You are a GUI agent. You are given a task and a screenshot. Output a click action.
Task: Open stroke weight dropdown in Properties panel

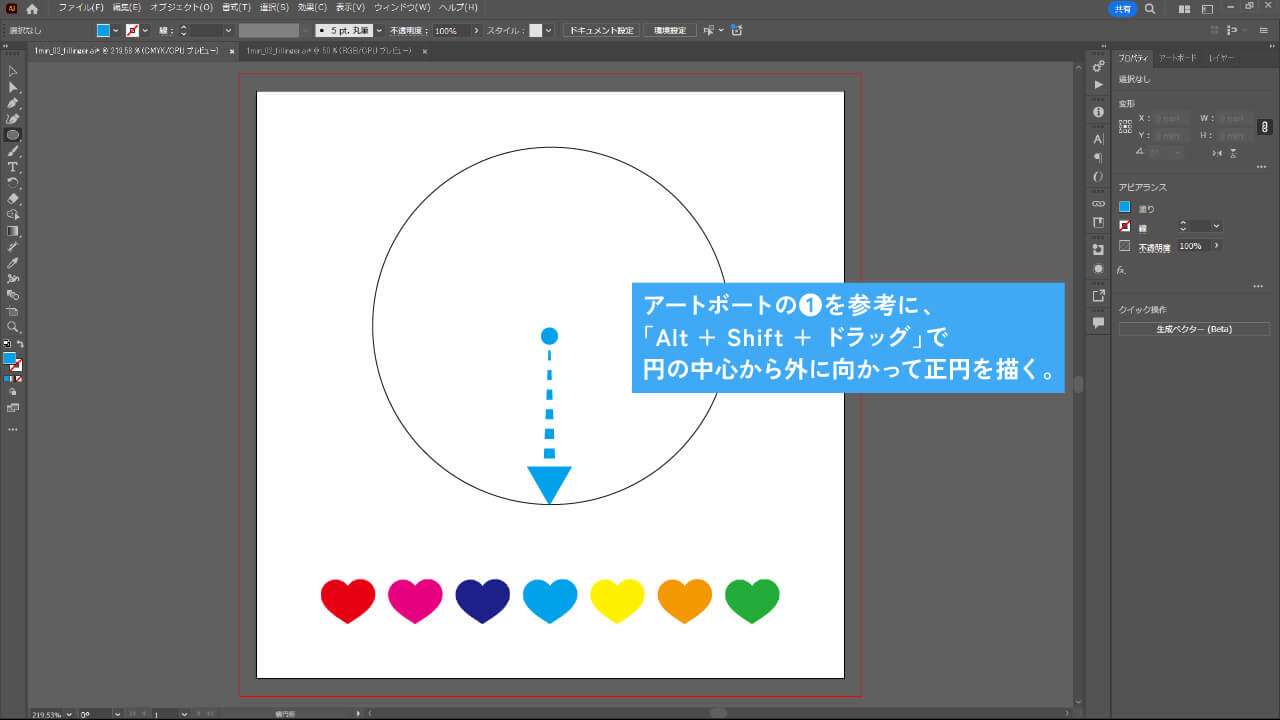1216,226
